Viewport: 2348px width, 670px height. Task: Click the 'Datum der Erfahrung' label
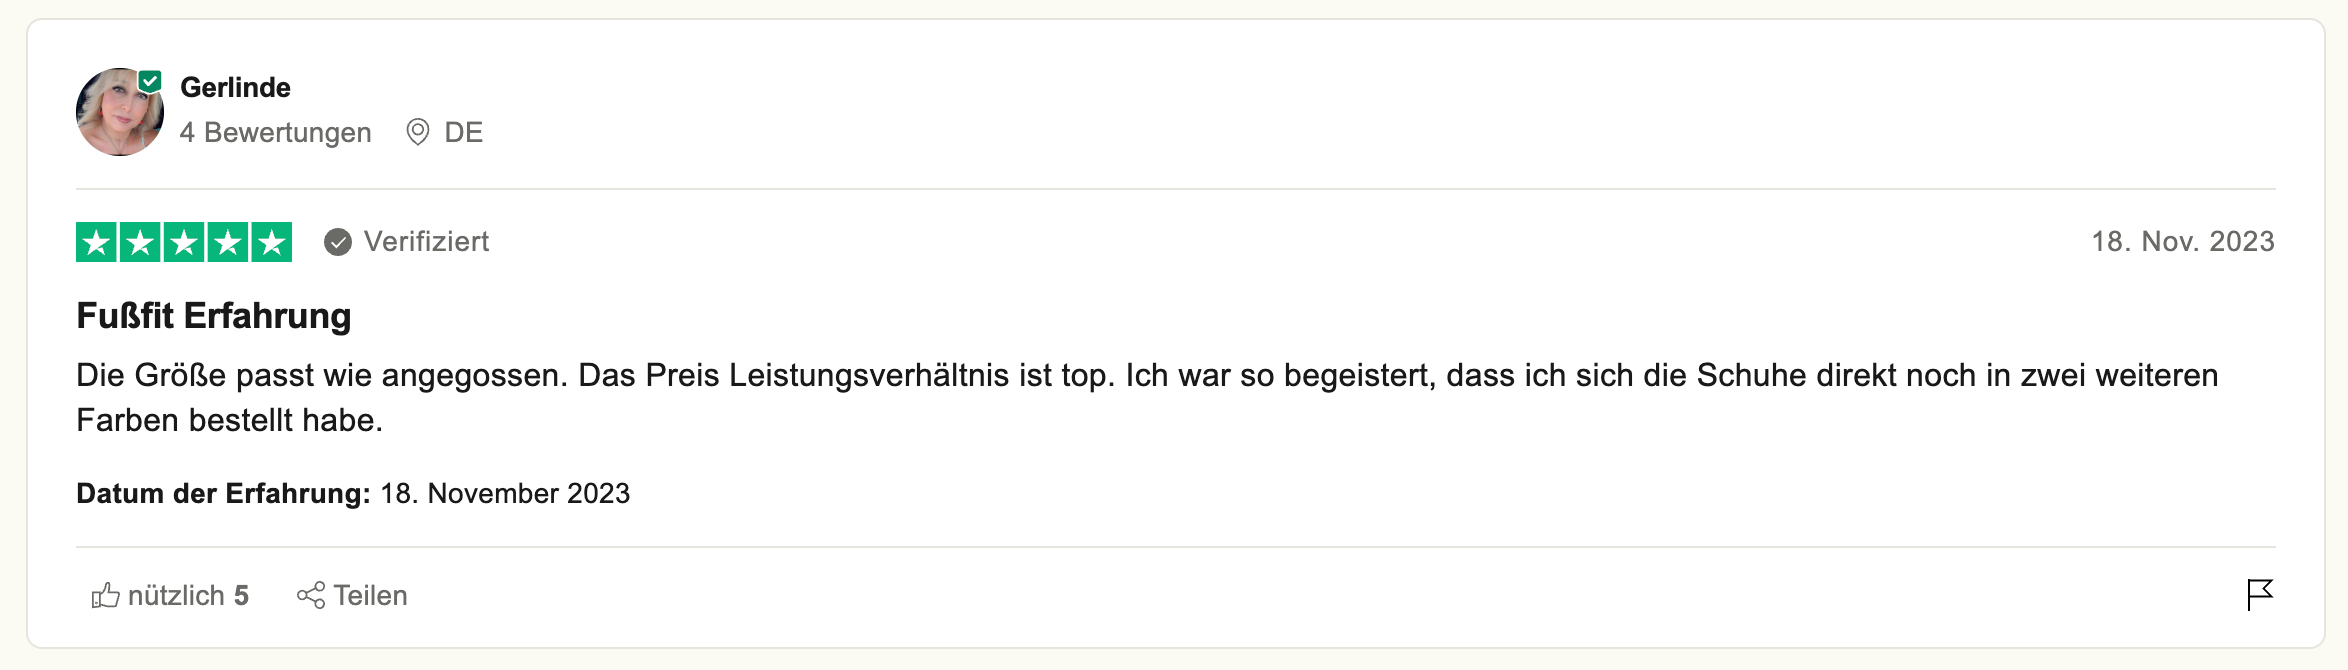click(x=223, y=494)
